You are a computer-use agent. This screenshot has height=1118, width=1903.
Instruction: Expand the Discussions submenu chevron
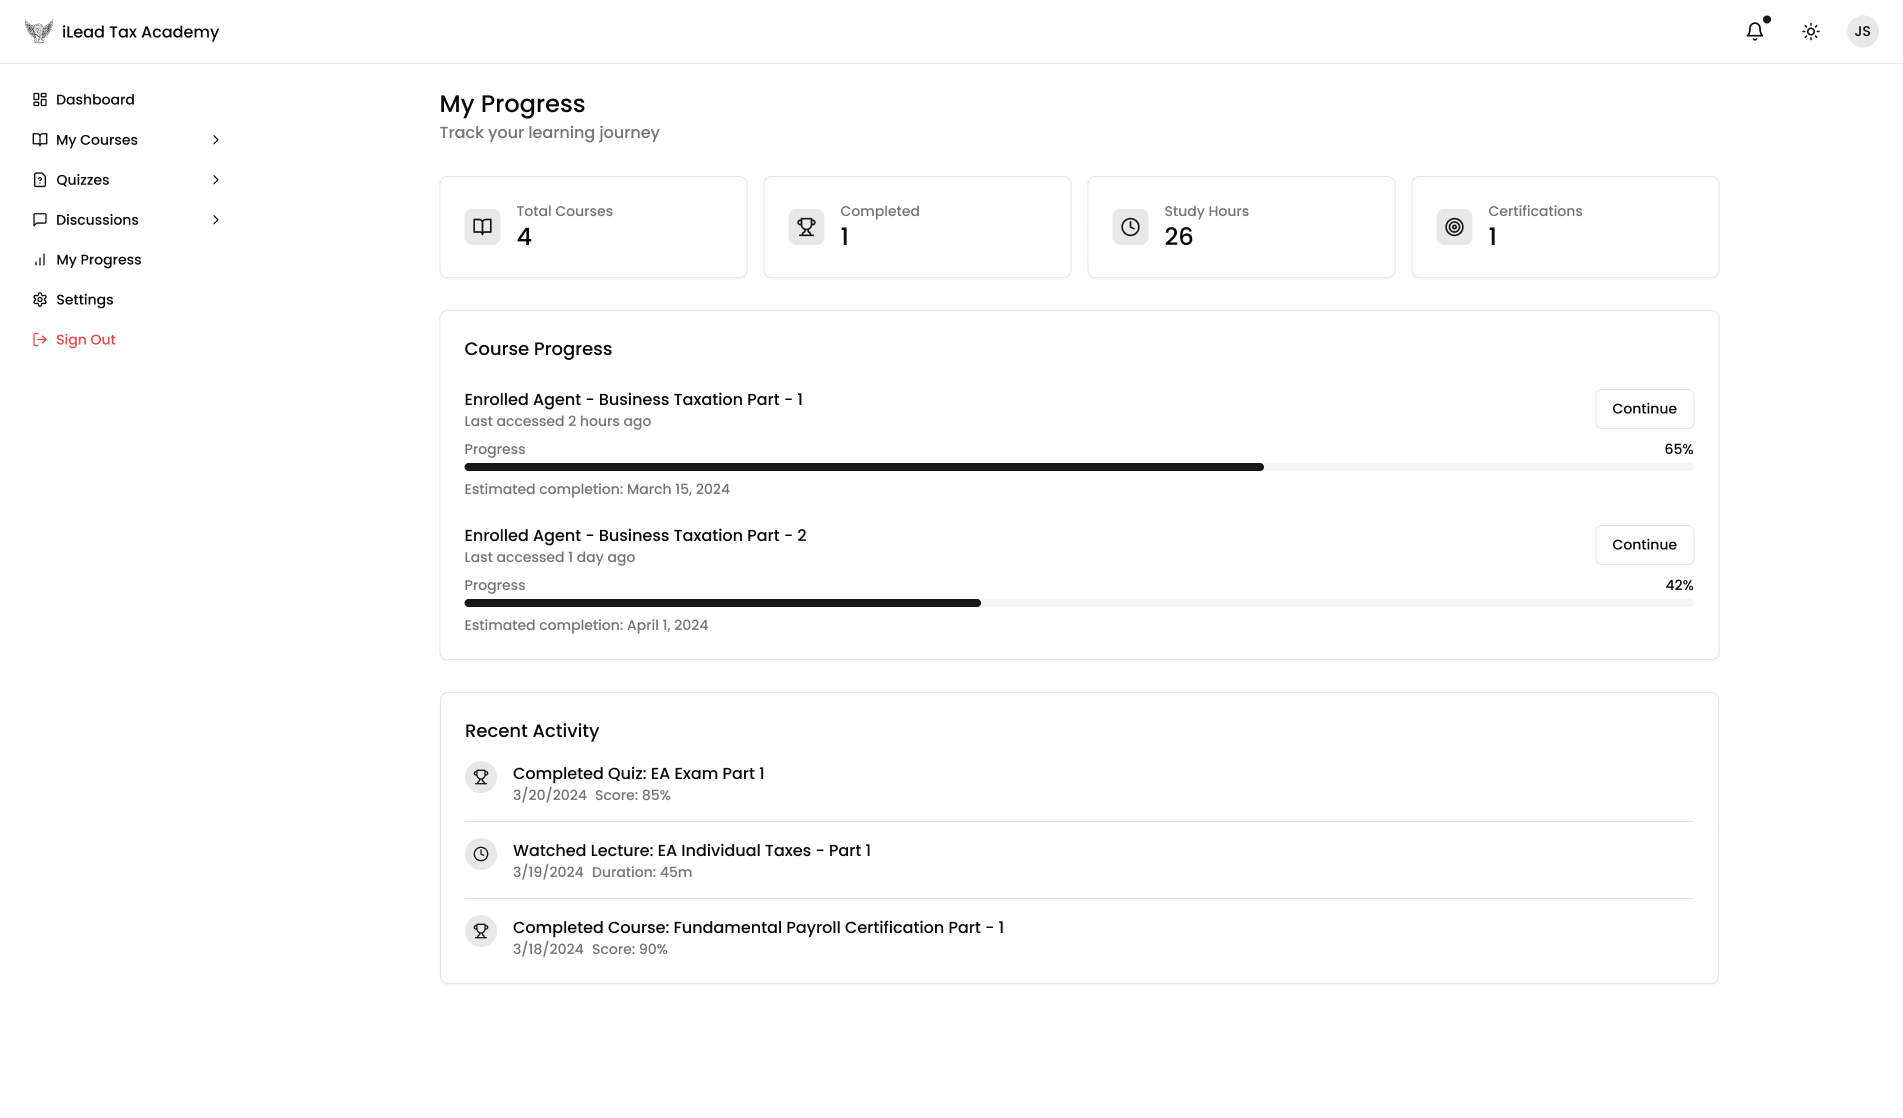coord(216,220)
